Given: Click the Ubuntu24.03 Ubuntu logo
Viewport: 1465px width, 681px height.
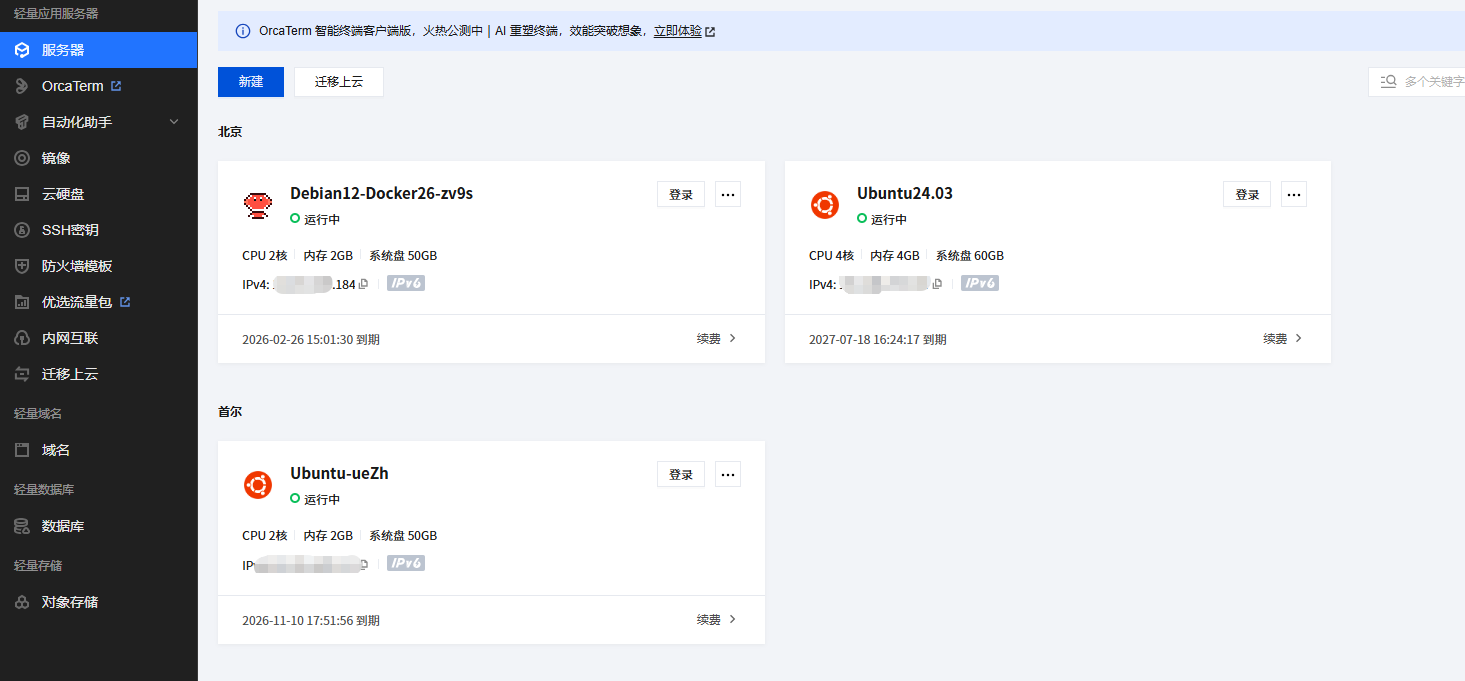Looking at the screenshot, I should [824, 205].
